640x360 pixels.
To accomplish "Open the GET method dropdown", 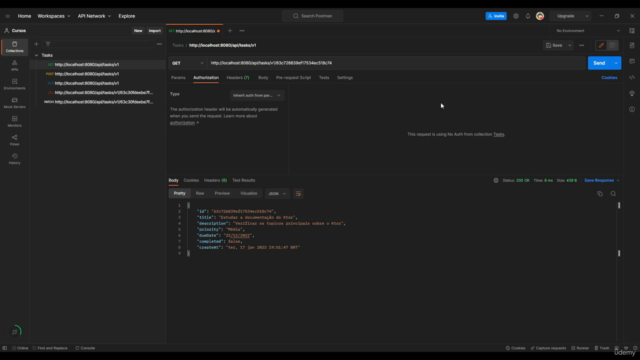I will click(x=187, y=63).
